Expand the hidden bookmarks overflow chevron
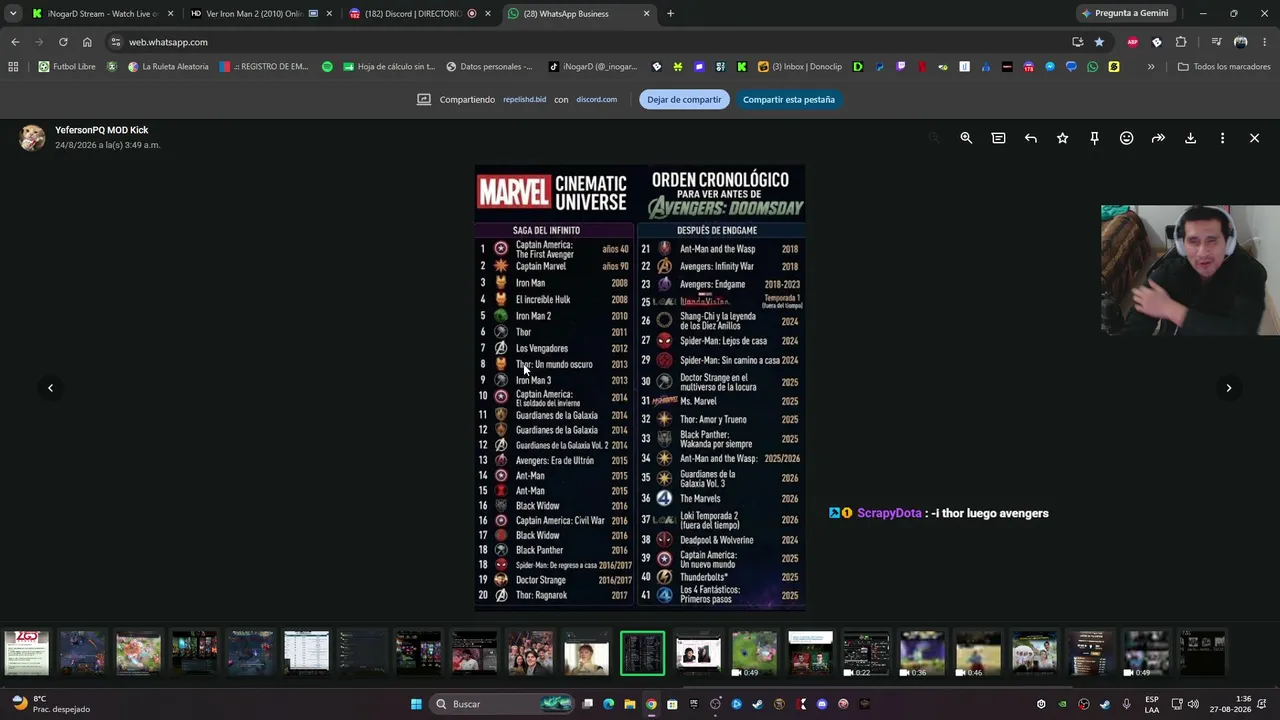 coord(1151,67)
